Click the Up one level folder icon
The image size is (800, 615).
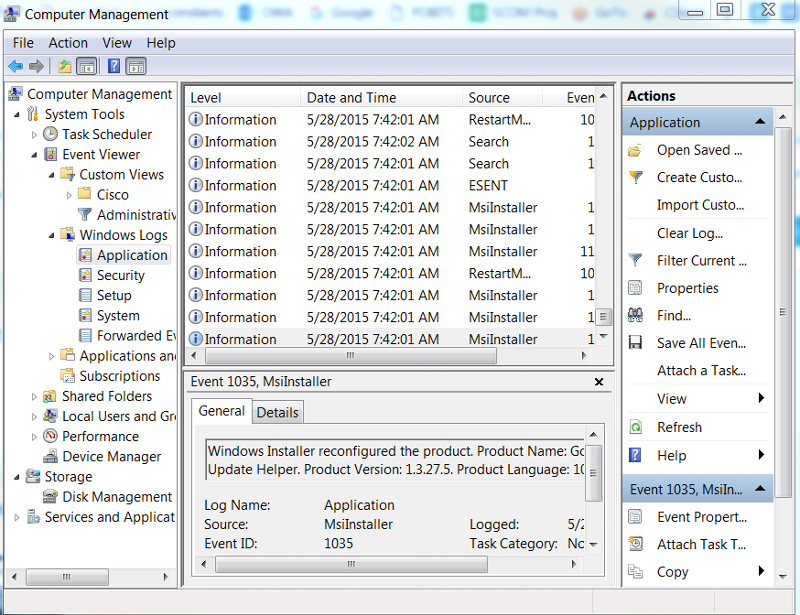[x=65, y=66]
